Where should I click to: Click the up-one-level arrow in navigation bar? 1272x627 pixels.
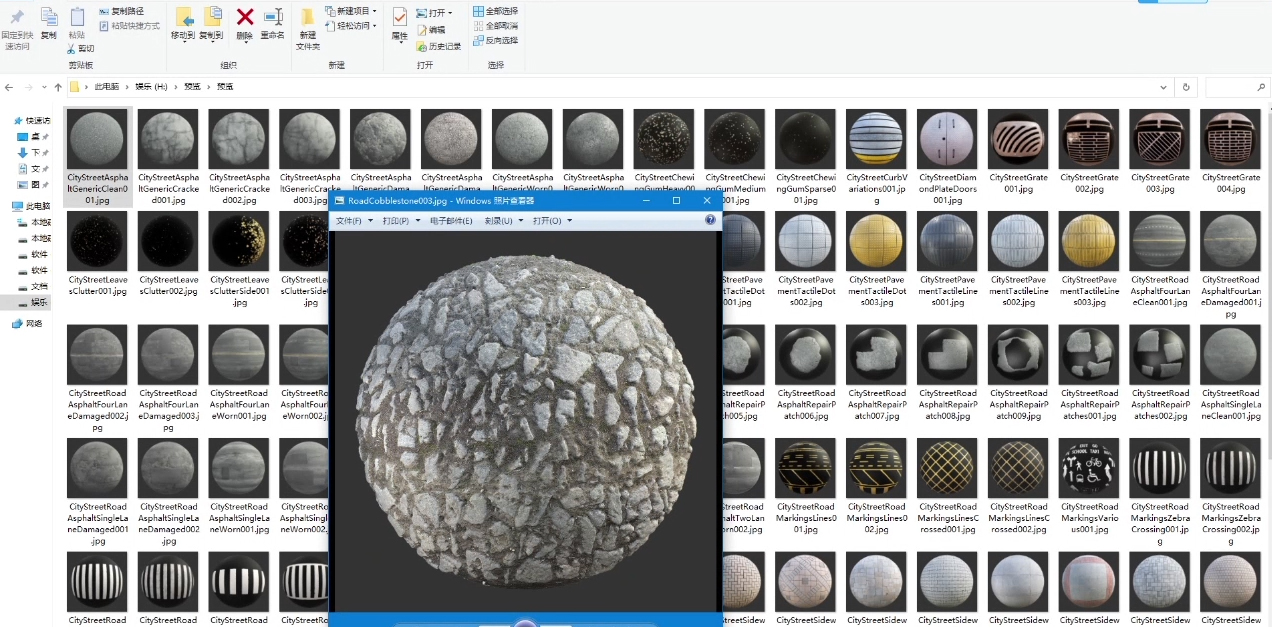click(x=58, y=87)
